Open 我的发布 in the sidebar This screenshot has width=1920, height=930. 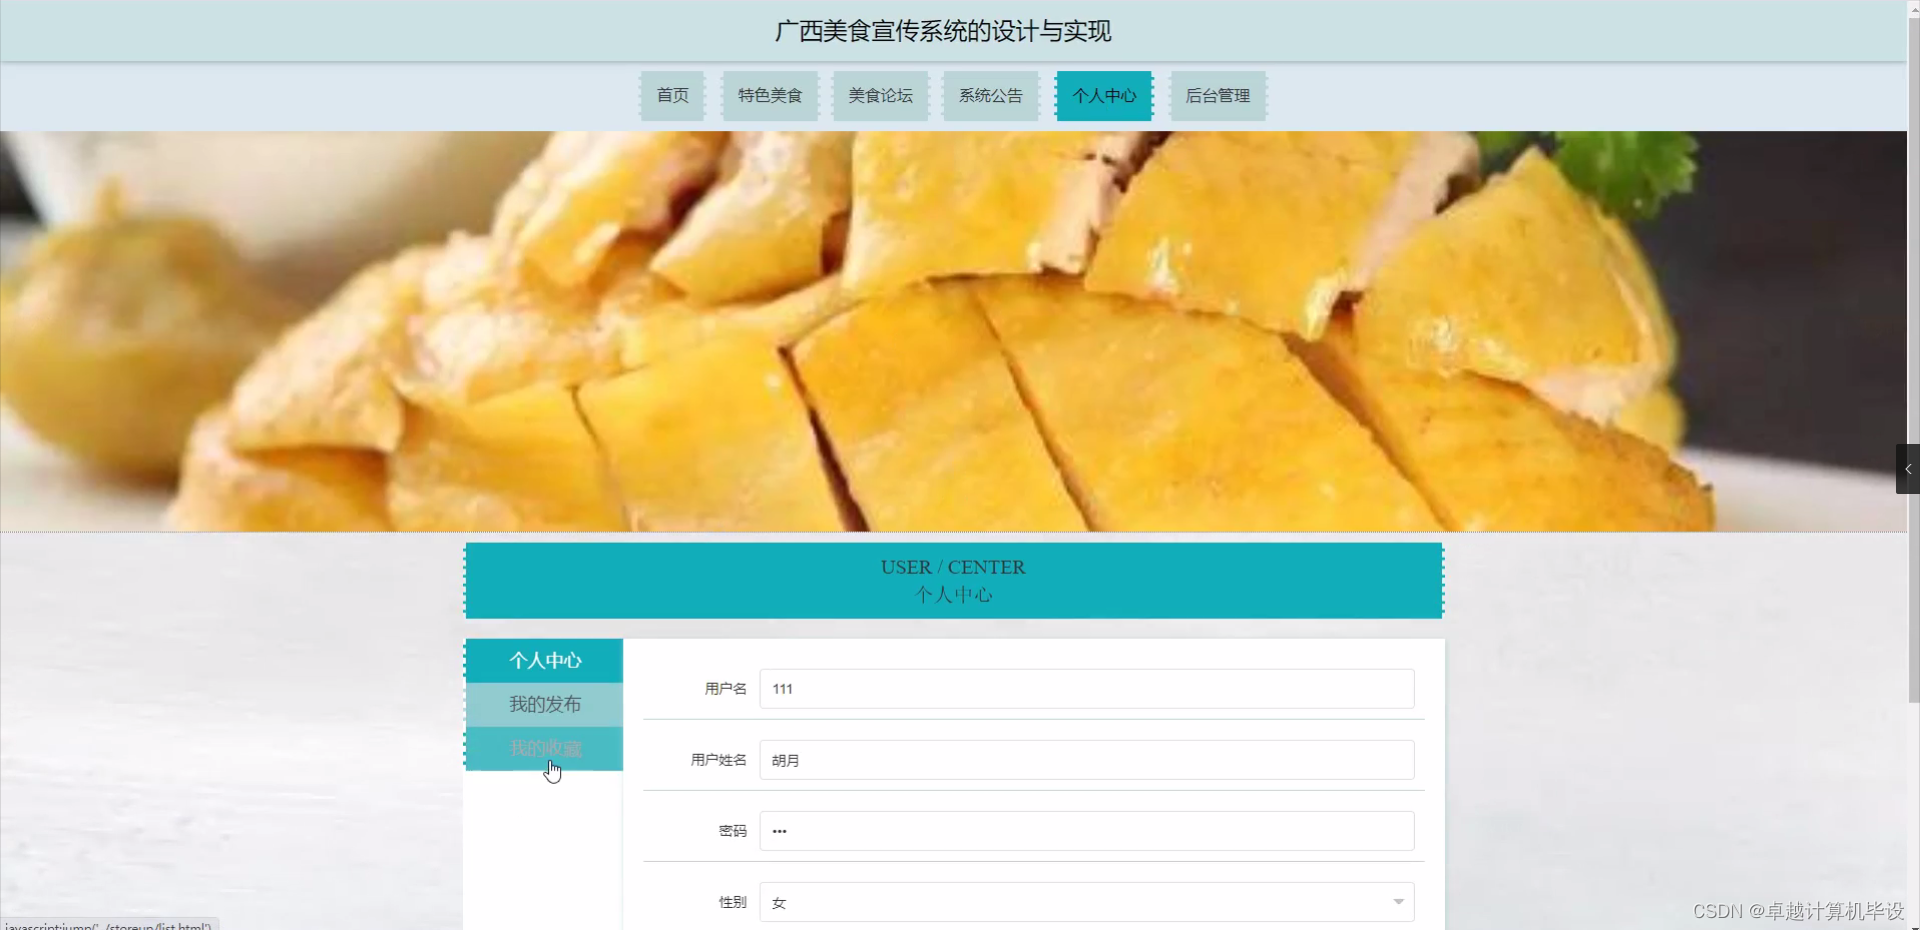pos(544,704)
